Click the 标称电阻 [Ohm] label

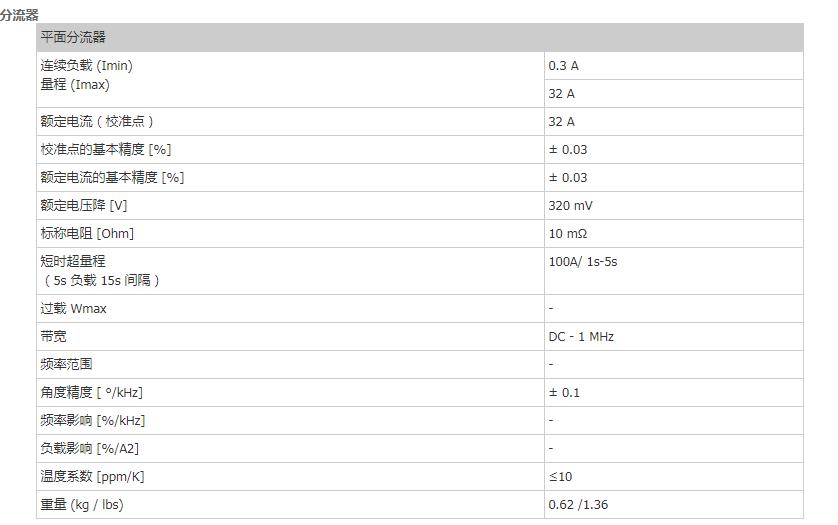(87, 234)
